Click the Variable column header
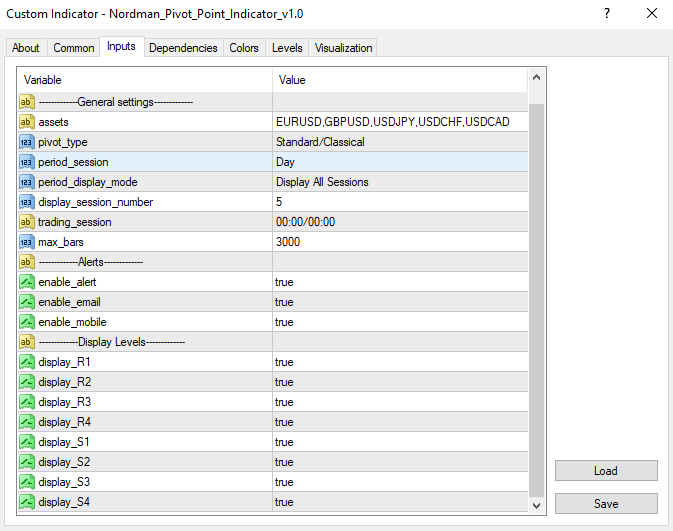The image size is (673, 531). point(145,80)
